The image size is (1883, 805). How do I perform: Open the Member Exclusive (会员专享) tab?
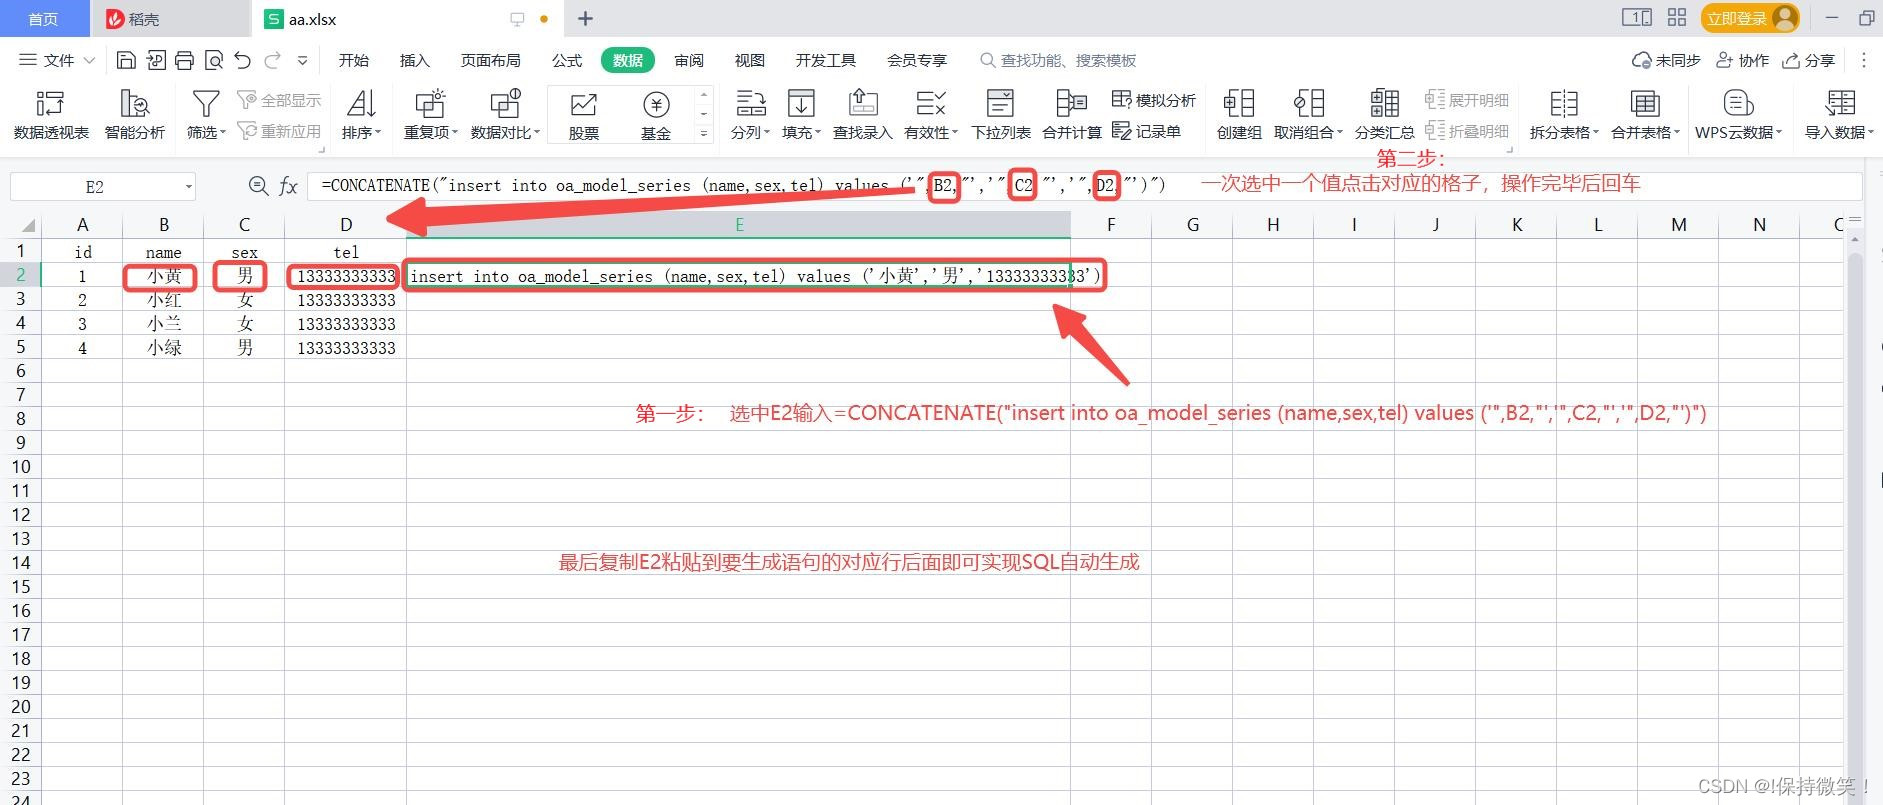(916, 60)
